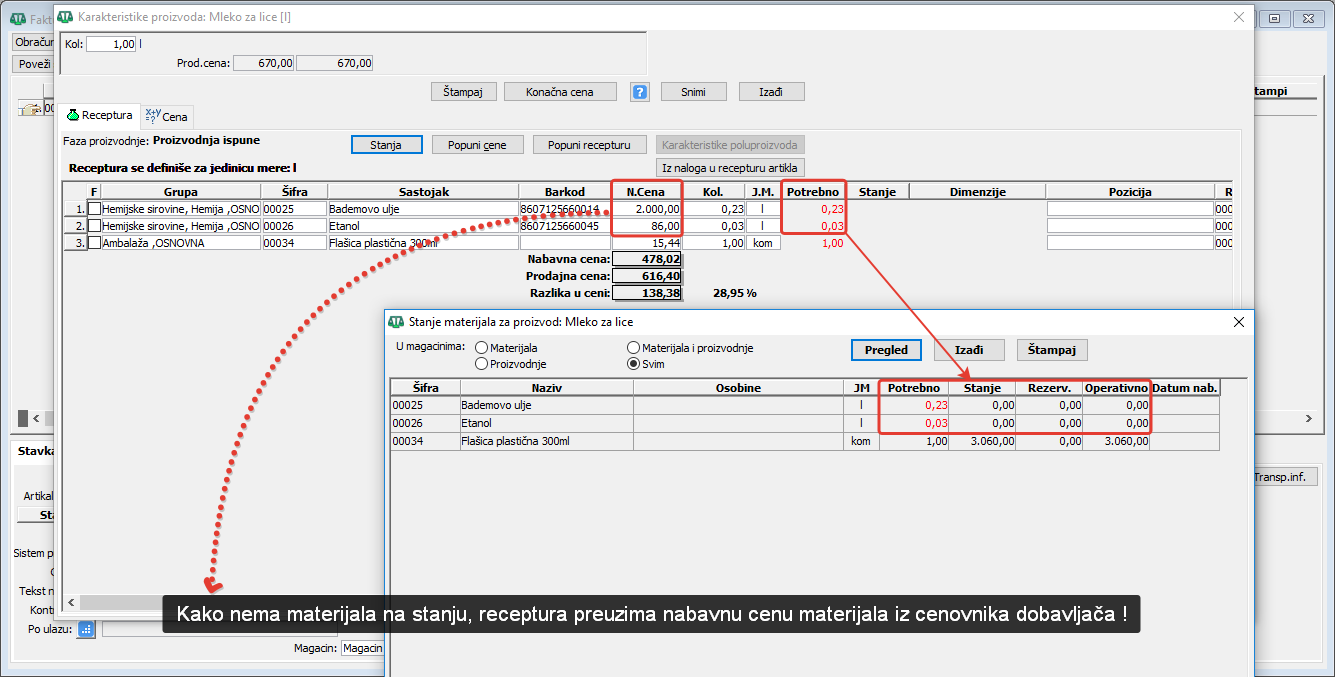Viewport: 1335px width, 677px height.
Task: Click the Snimi button to save
Action: click(692, 92)
